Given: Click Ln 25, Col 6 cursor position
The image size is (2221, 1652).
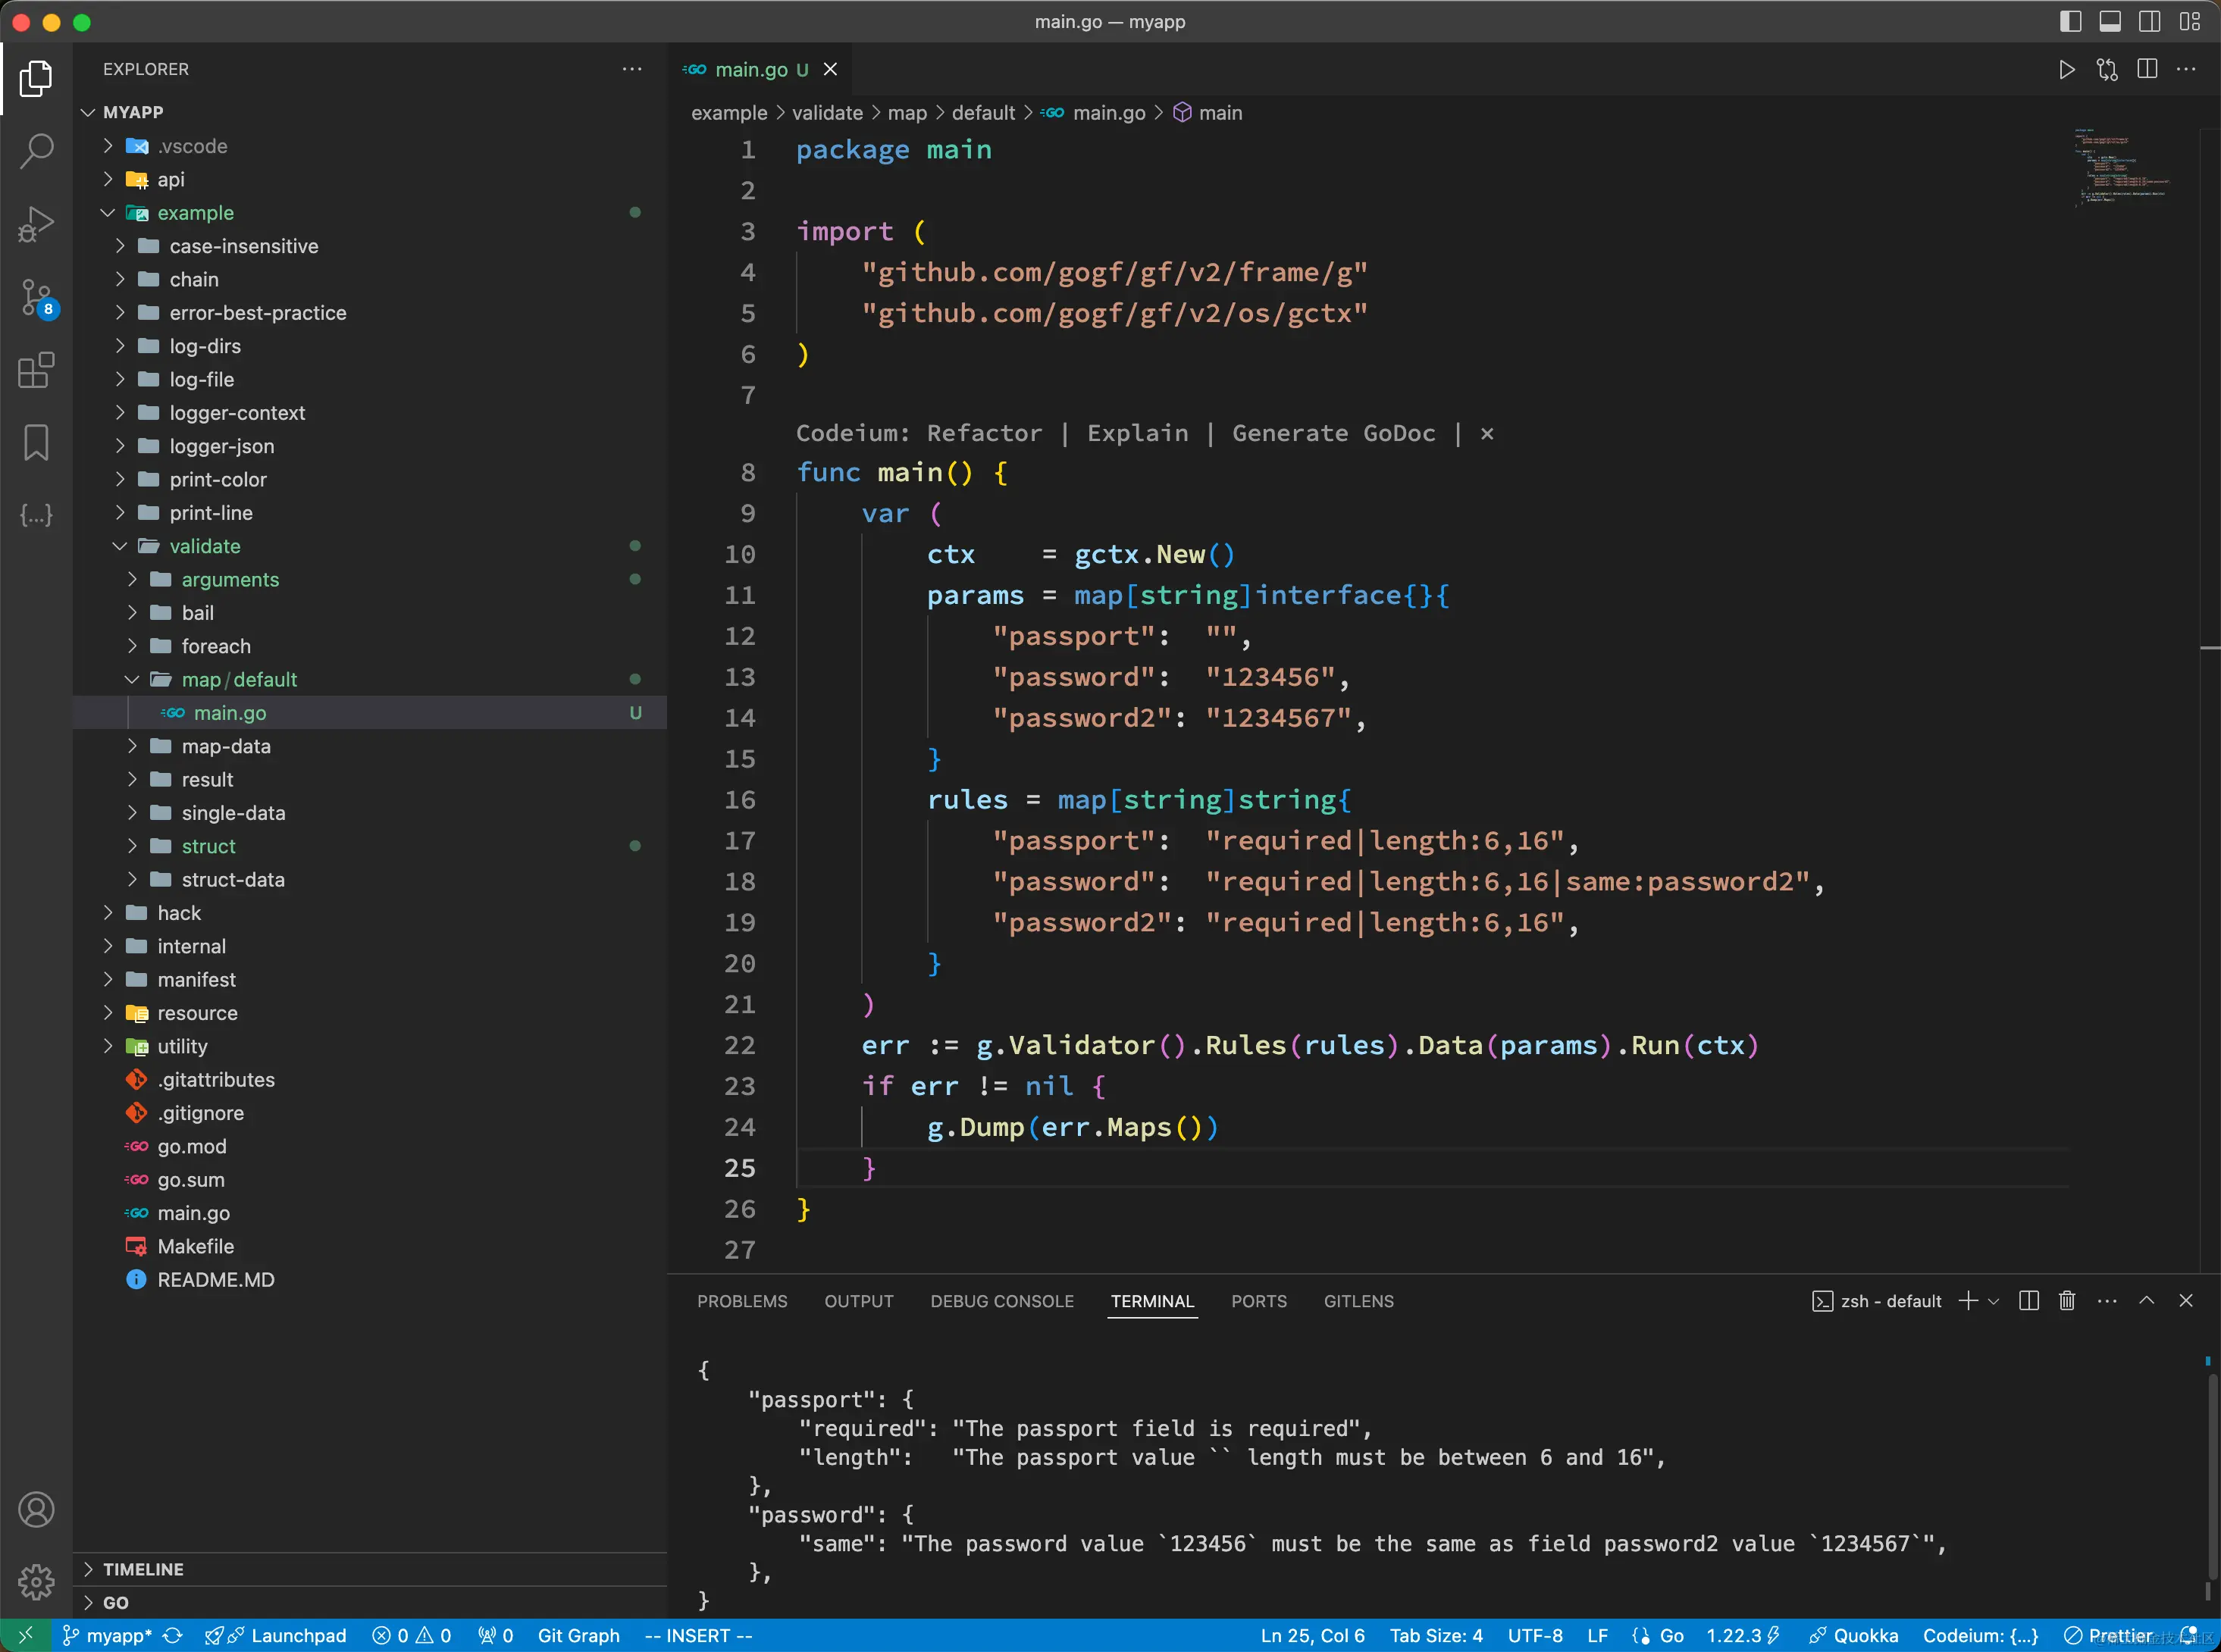Looking at the screenshot, I should click(1312, 1635).
